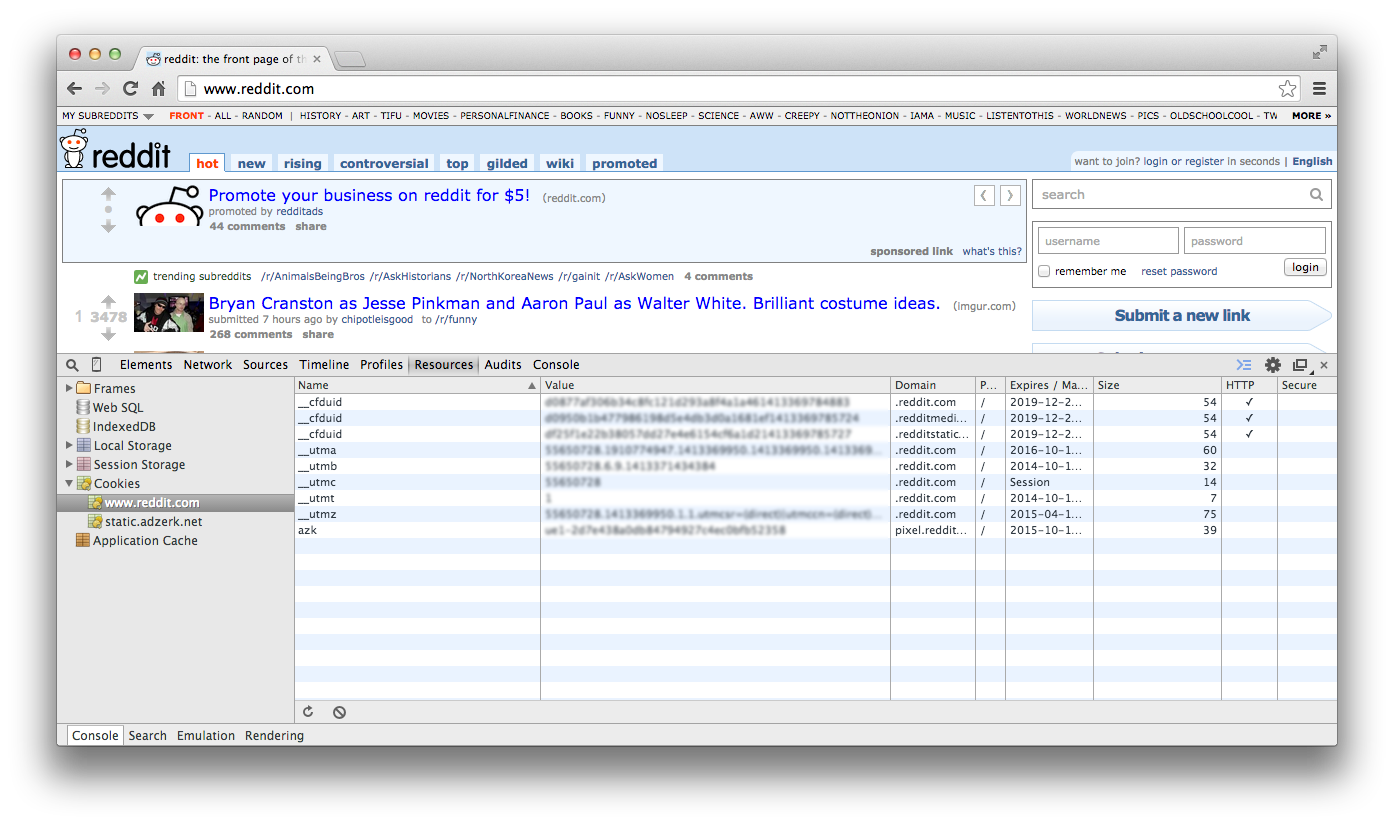The height and width of the screenshot is (825, 1394).
Task: Click the DevTools inspect element magnifier icon
Action: tap(73, 365)
